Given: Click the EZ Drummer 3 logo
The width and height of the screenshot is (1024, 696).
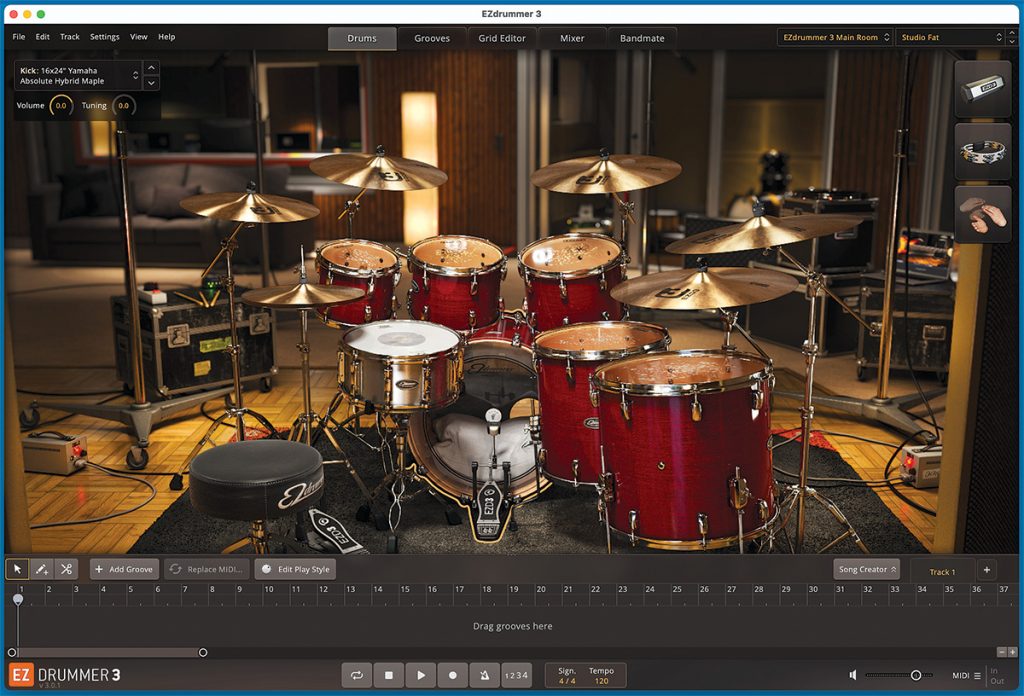Looking at the screenshot, I should (65, 675).
